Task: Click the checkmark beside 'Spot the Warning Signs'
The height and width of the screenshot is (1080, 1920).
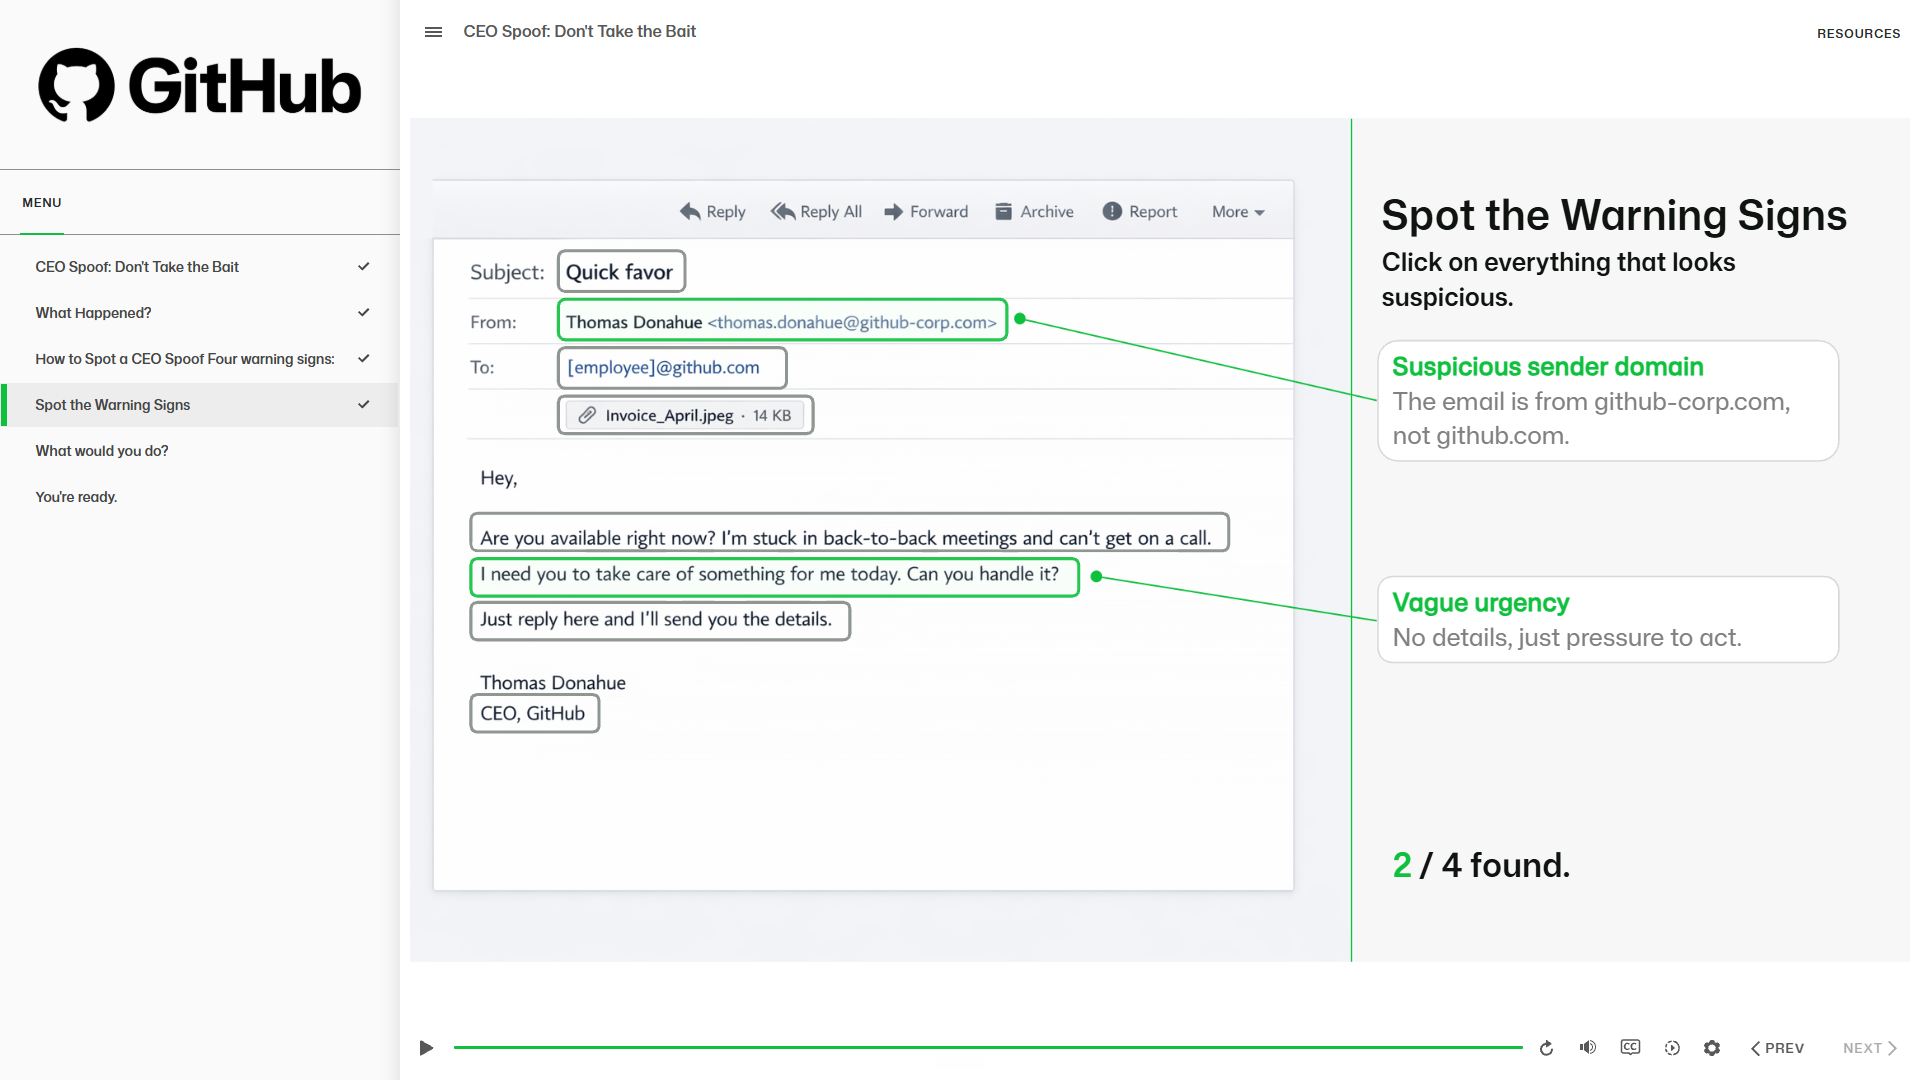Action: 364,405
